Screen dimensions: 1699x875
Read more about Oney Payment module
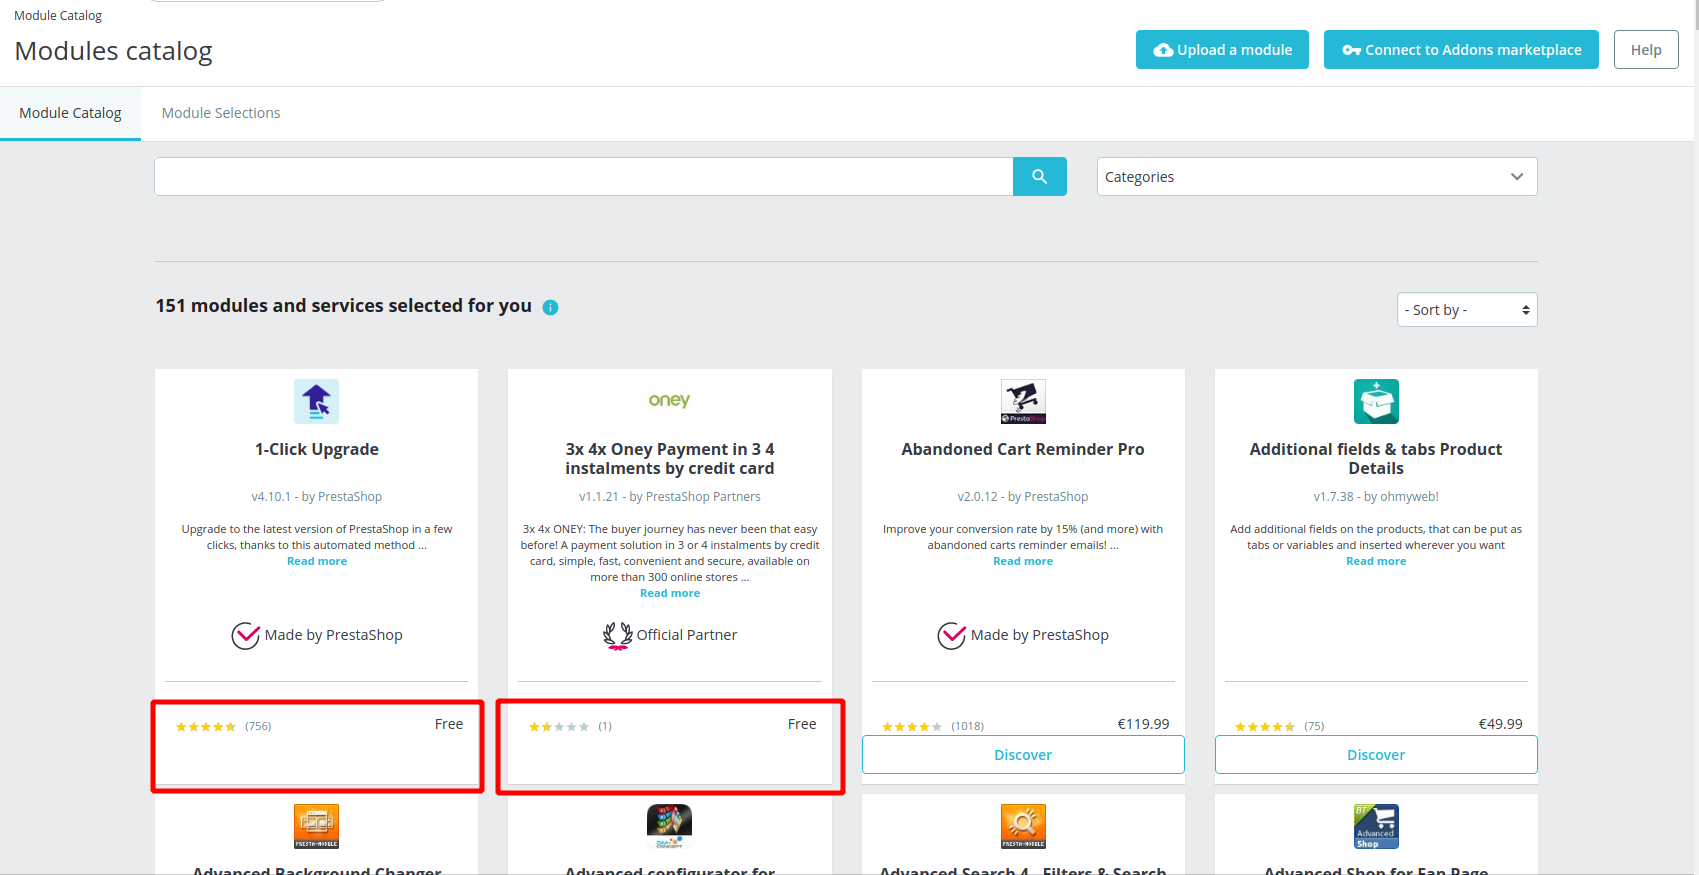(670, 594)
